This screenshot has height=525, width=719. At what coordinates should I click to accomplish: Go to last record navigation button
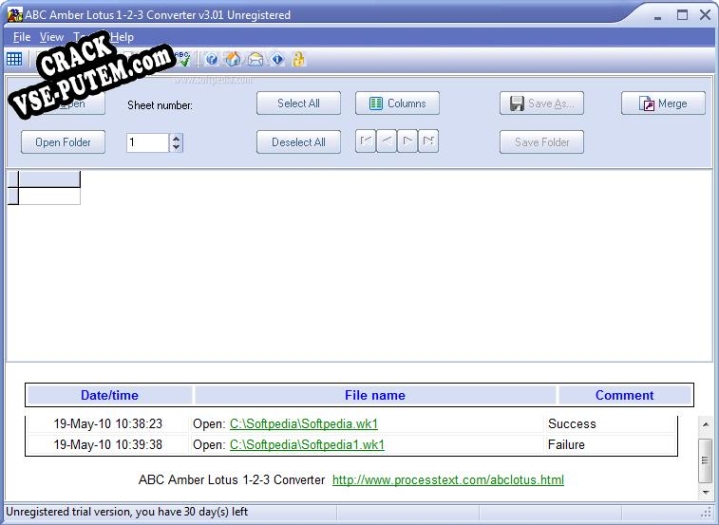pos(429,141)
